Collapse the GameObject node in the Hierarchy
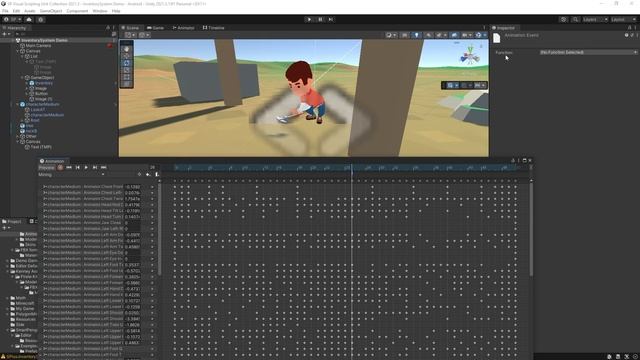The image size is (640, 360). [x=22, y=78]
